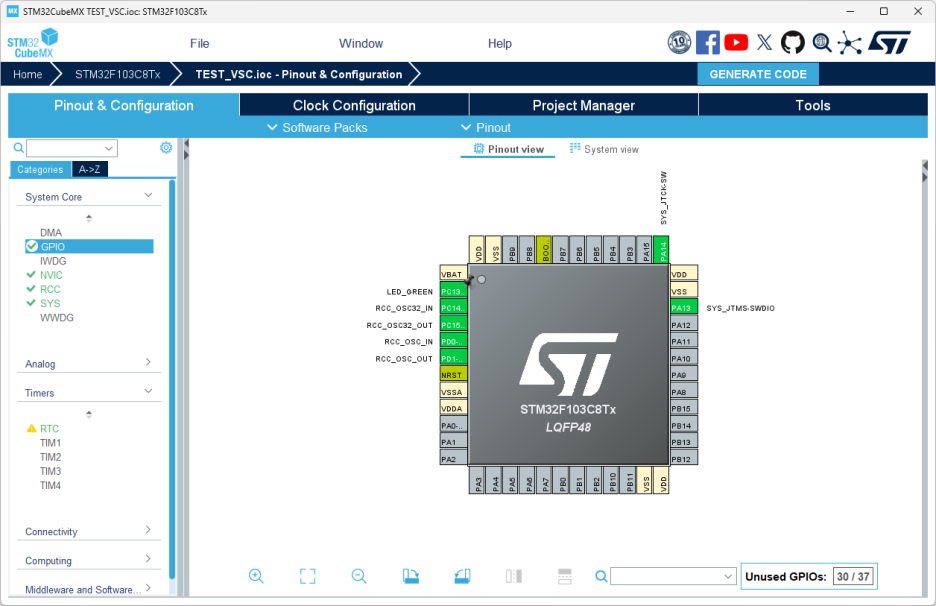Screen dimensions: 936x606
Task: Click the RTC warning triangle icon
Action: click(x=32, y=428)
